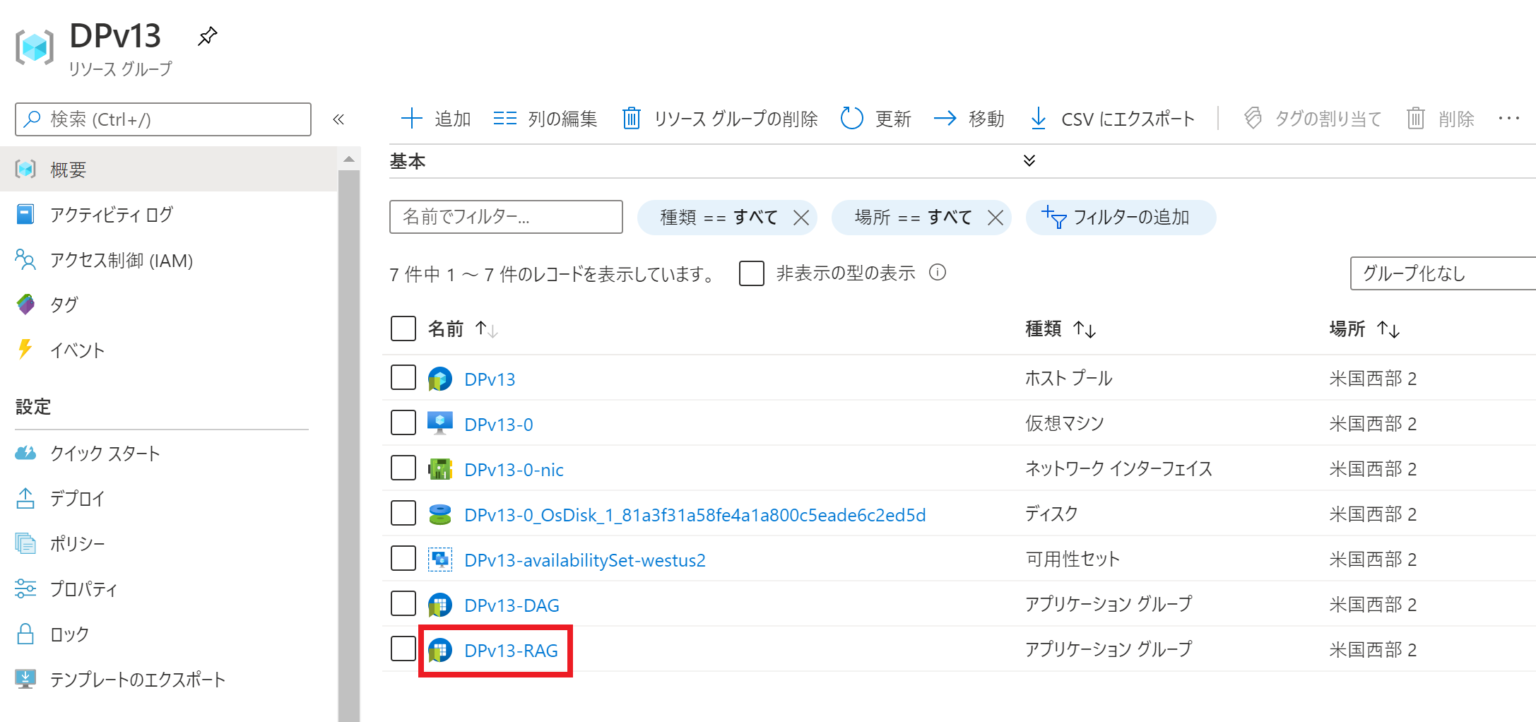Viewport: 1536px width, 722px height.
Task: Enable 非表示の型の表示 checkbox
Action: pos(751,272)
